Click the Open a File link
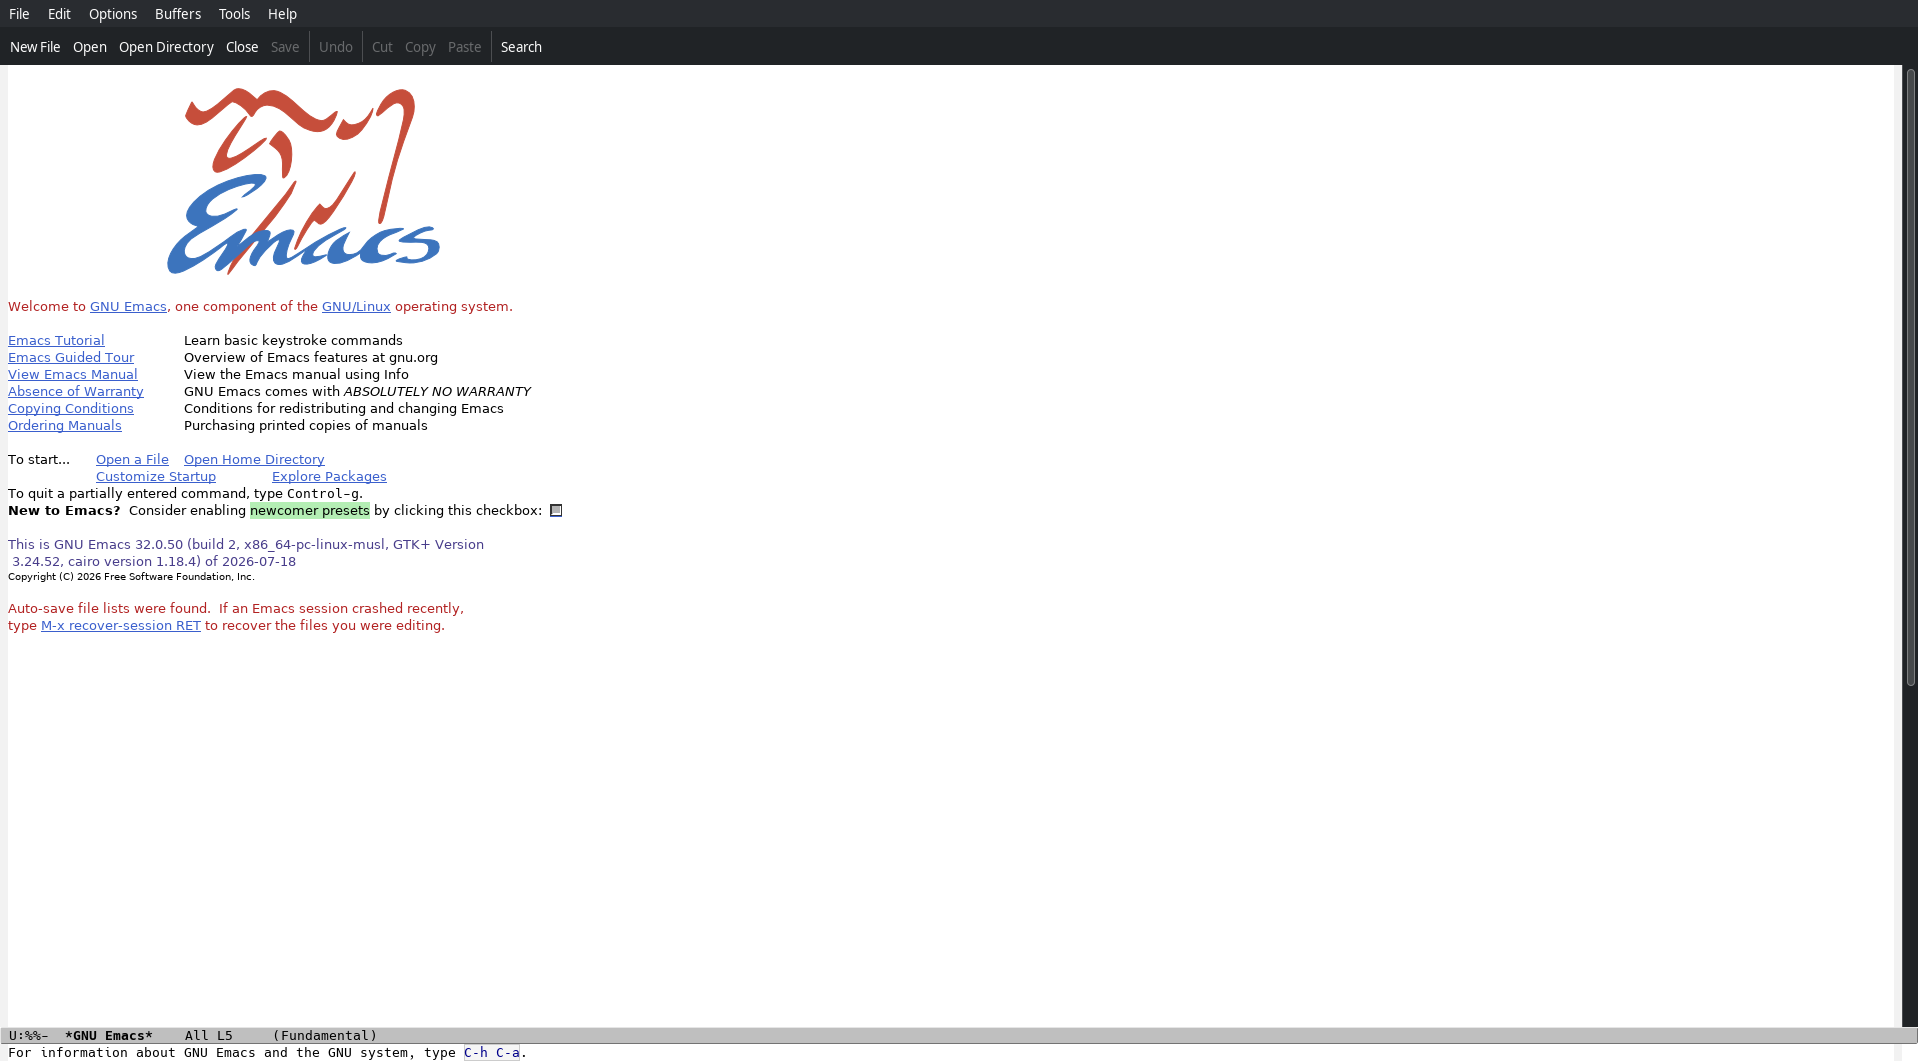 tap(132, 460)
